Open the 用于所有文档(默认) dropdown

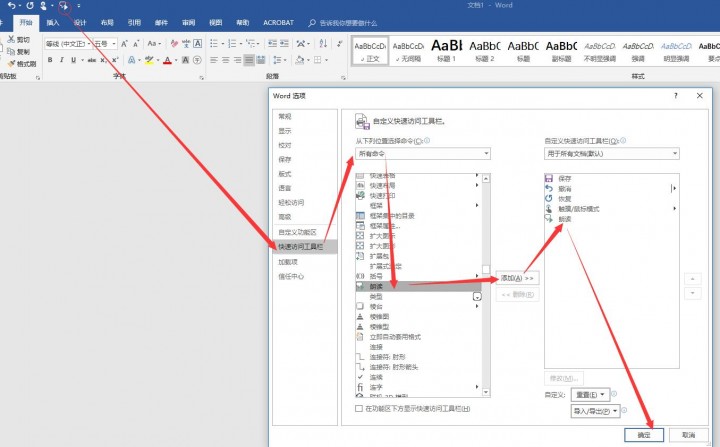pos(611,154)
